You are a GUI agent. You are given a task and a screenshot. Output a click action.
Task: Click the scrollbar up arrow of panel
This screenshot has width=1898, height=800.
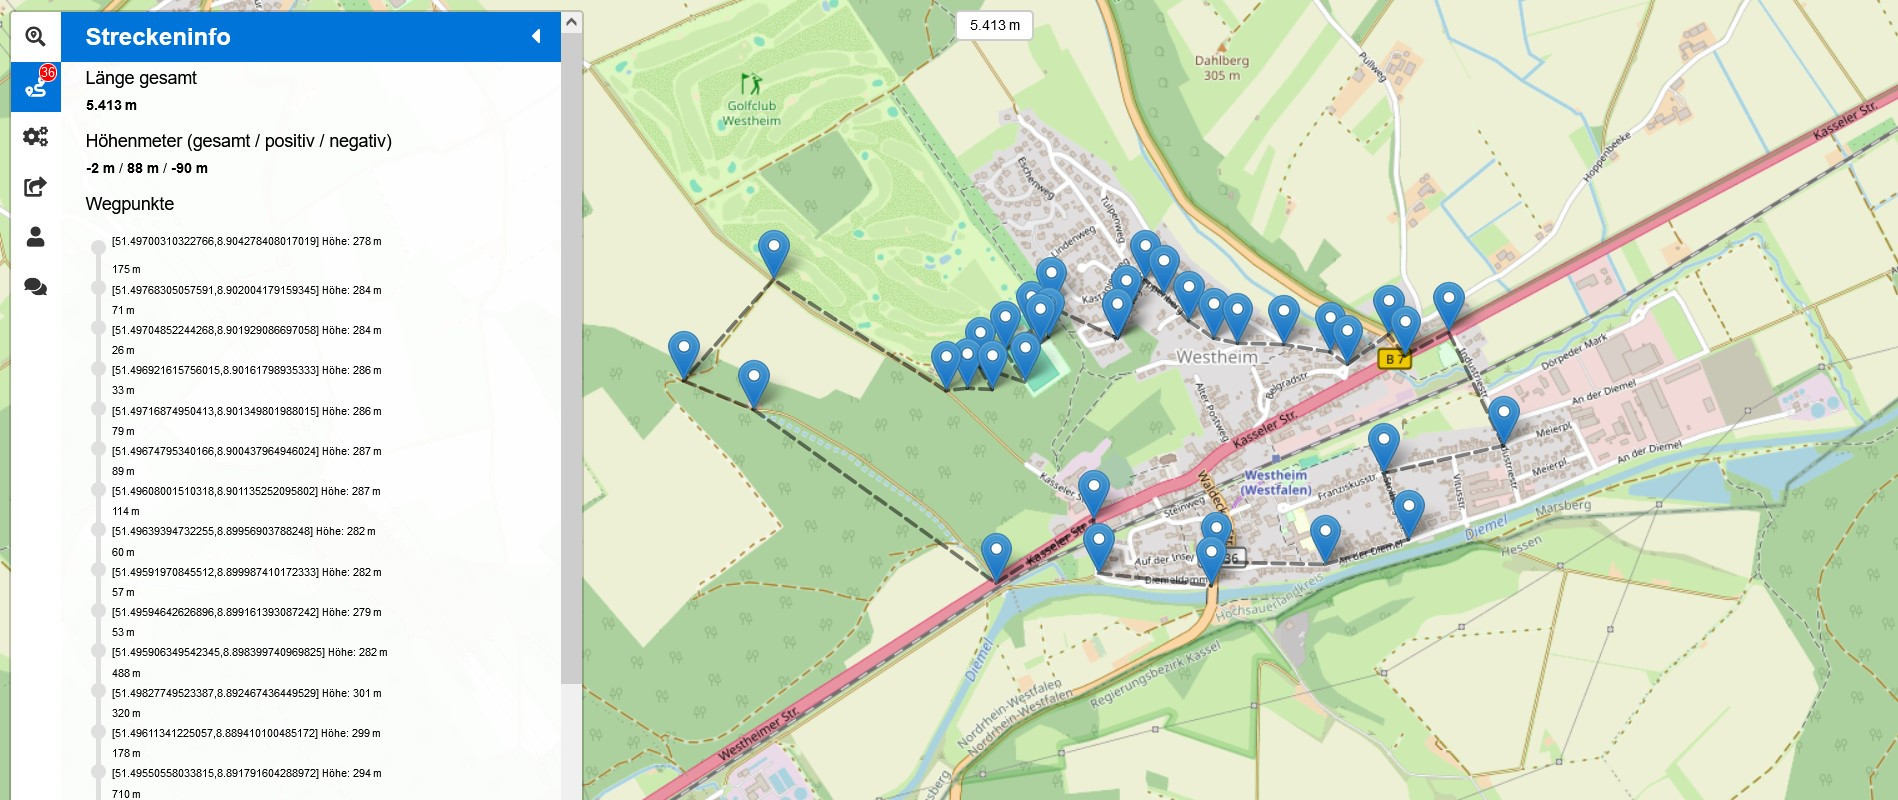coord(572,22)
